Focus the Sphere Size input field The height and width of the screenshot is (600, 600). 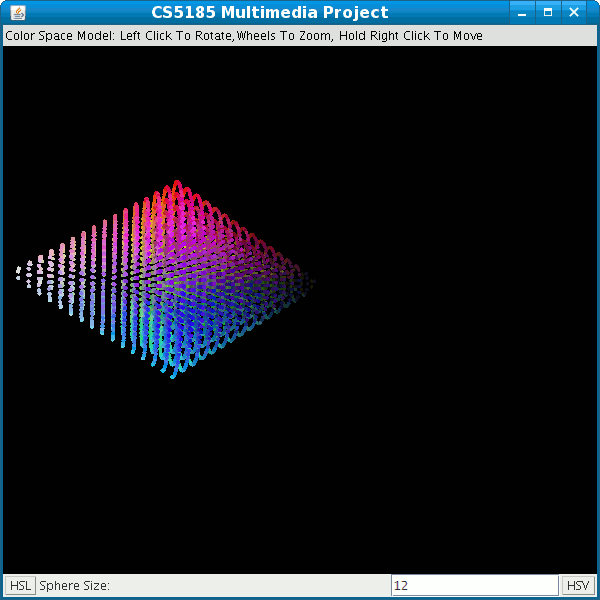coord(474,585)
